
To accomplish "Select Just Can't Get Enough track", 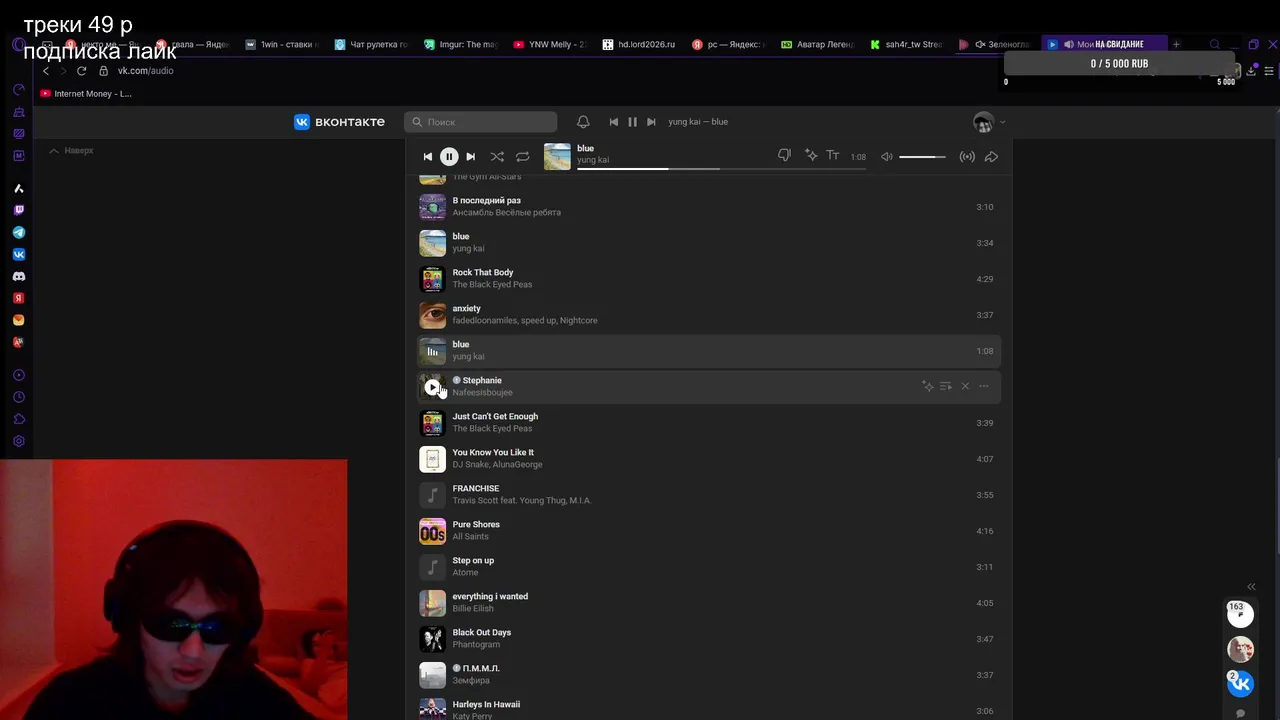I will (x=708, y=423).
